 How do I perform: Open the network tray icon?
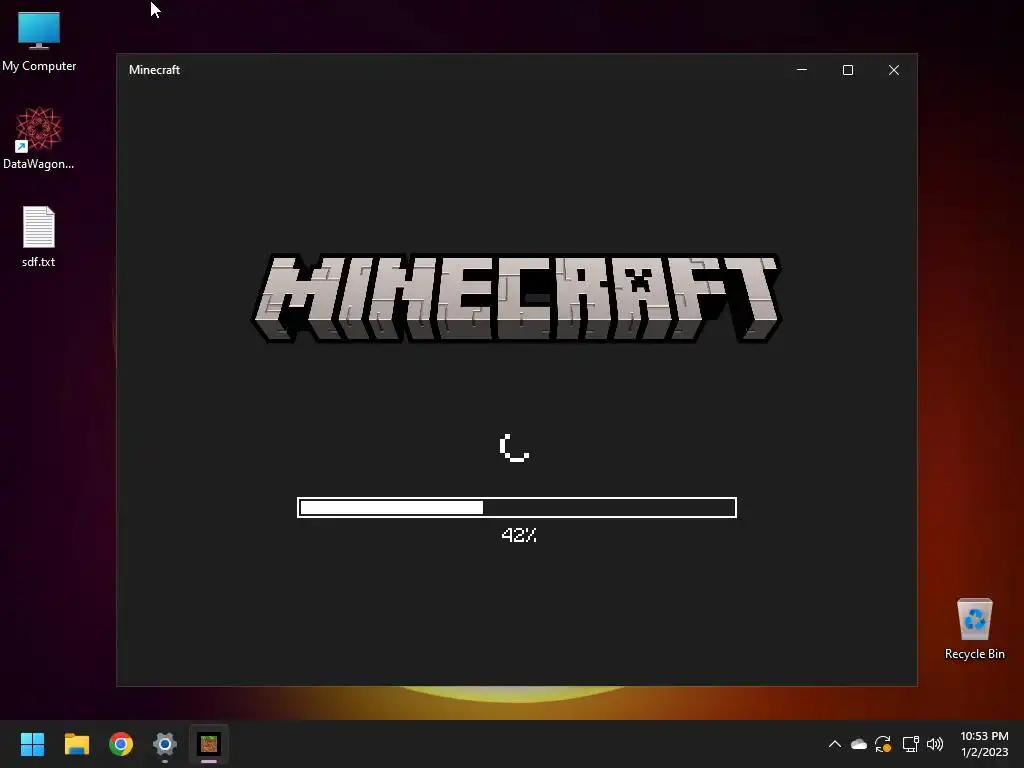(x=910, y=744)
